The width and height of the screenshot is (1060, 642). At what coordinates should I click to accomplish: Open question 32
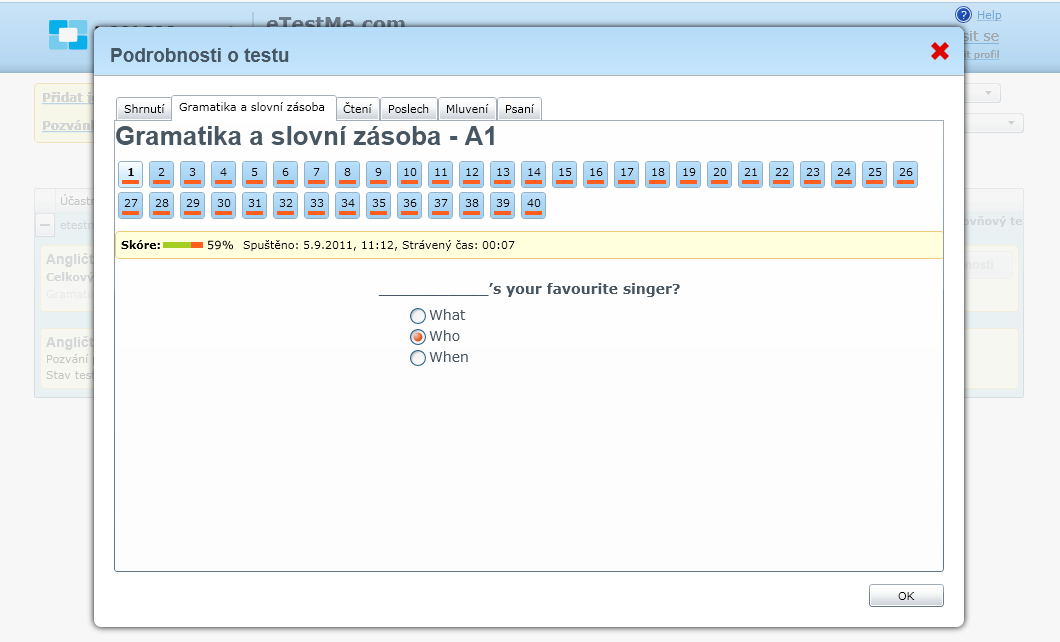coord(285,205)
